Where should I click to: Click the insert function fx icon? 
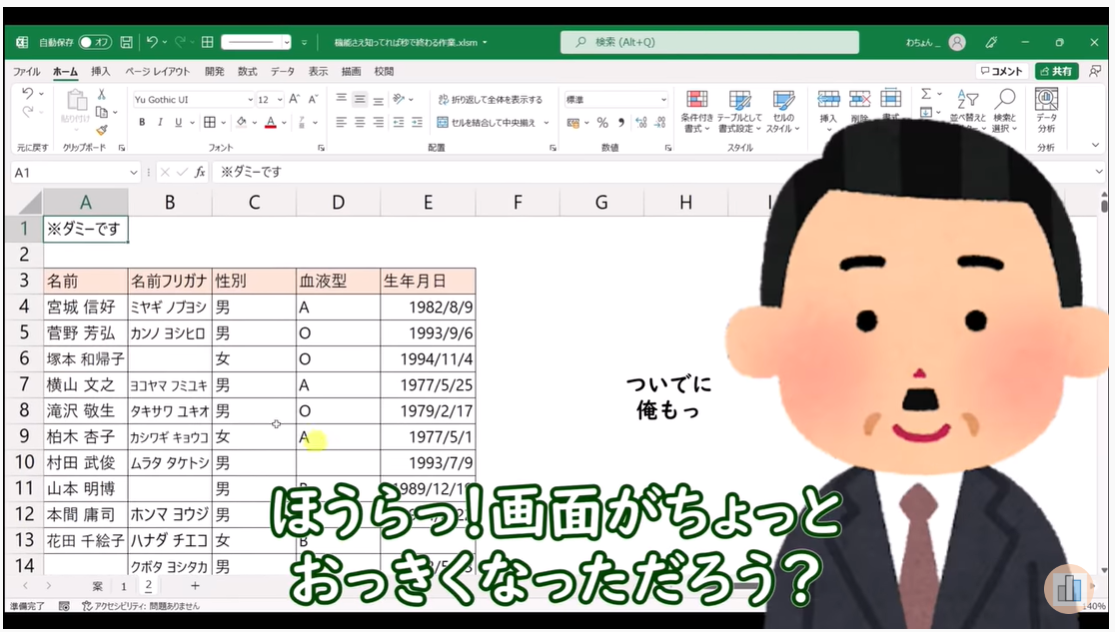(200, 172)
